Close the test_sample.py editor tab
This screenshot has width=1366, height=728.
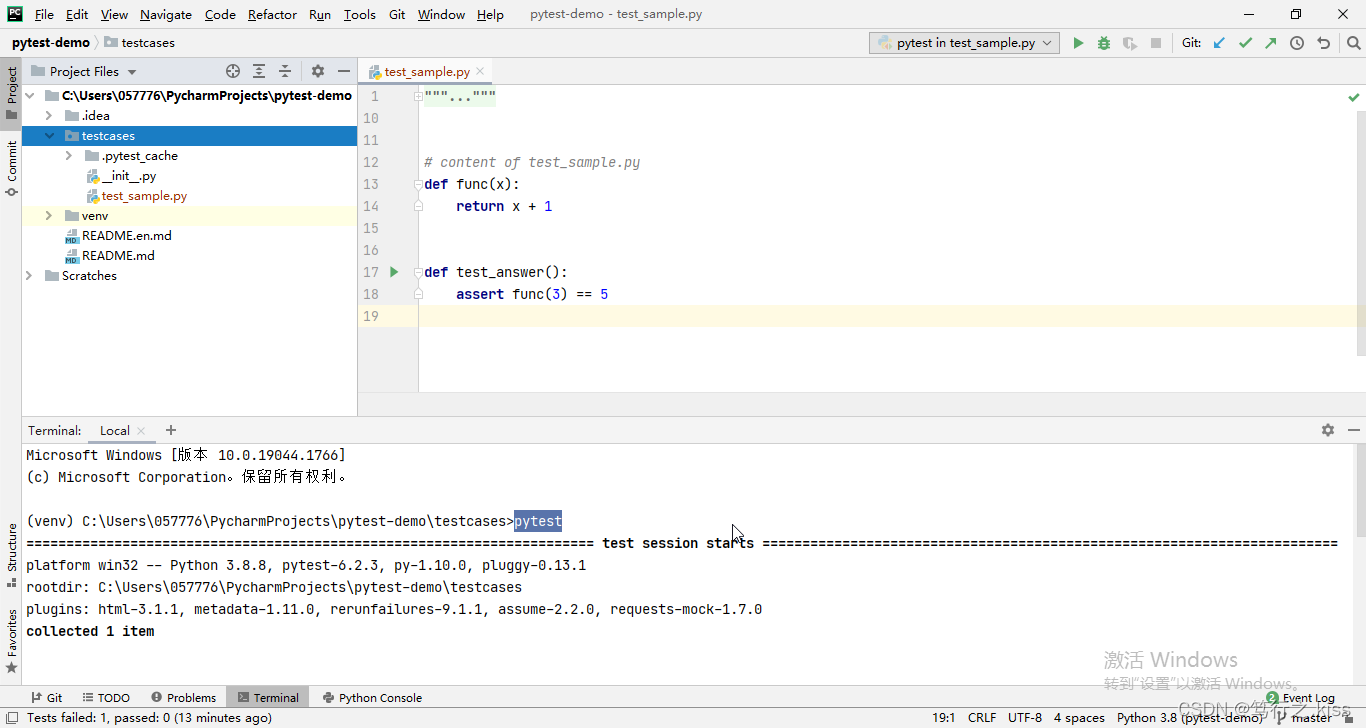click(x=480, y=71)
